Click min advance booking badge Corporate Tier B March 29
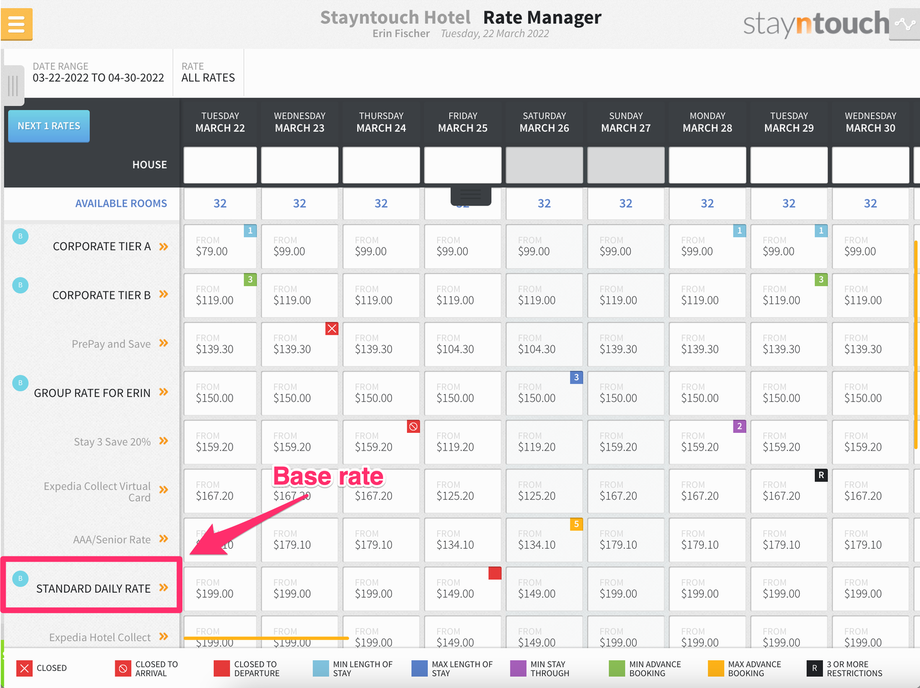This screenshot has height=688, width=920. (821, 280)
